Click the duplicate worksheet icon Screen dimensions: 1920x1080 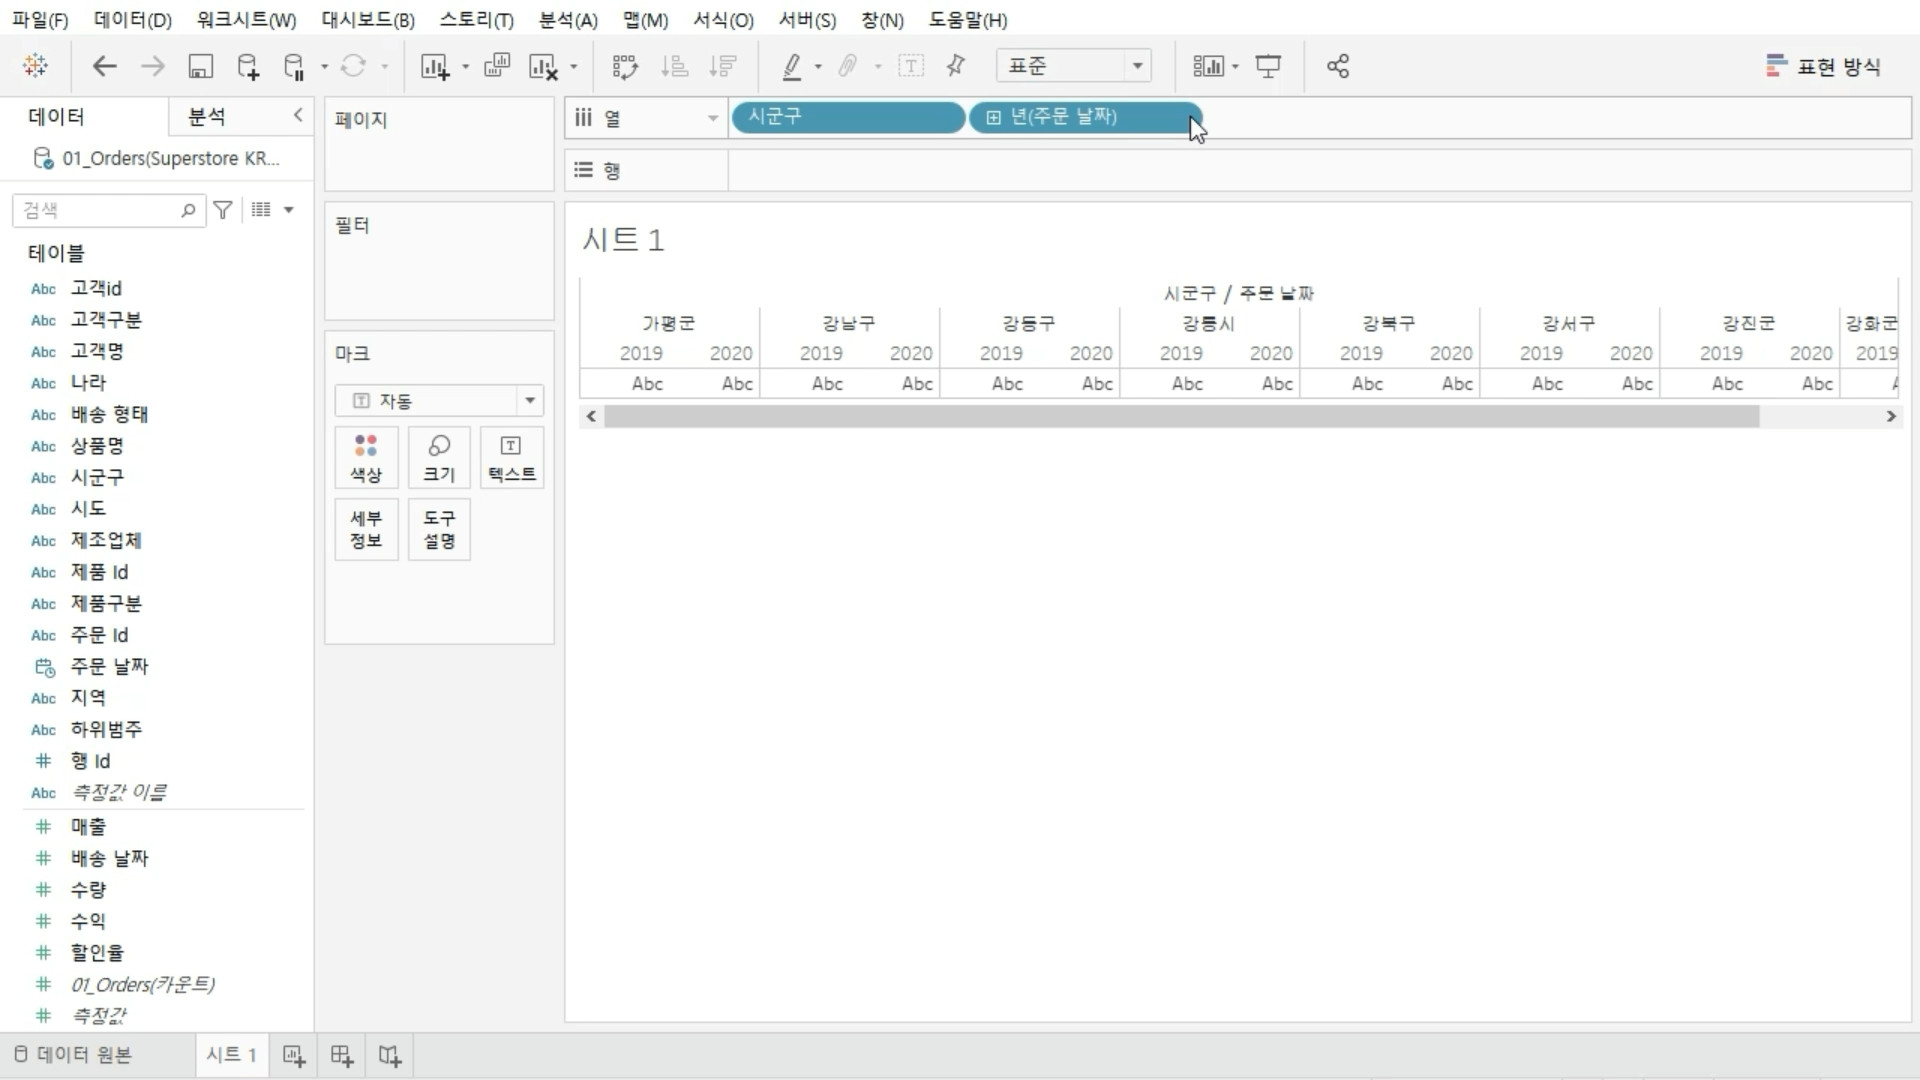coord(496,67)
